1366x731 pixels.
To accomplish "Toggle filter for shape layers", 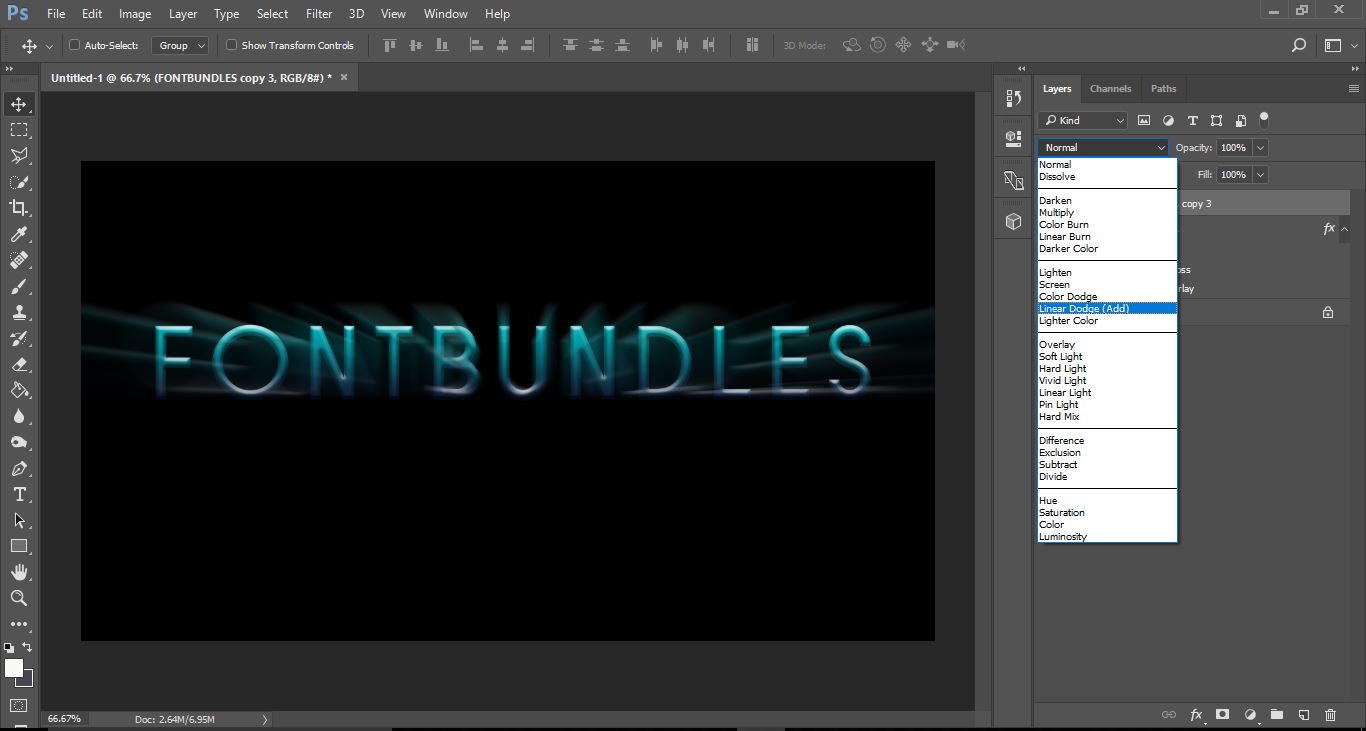I will (x=1216, y=120).
